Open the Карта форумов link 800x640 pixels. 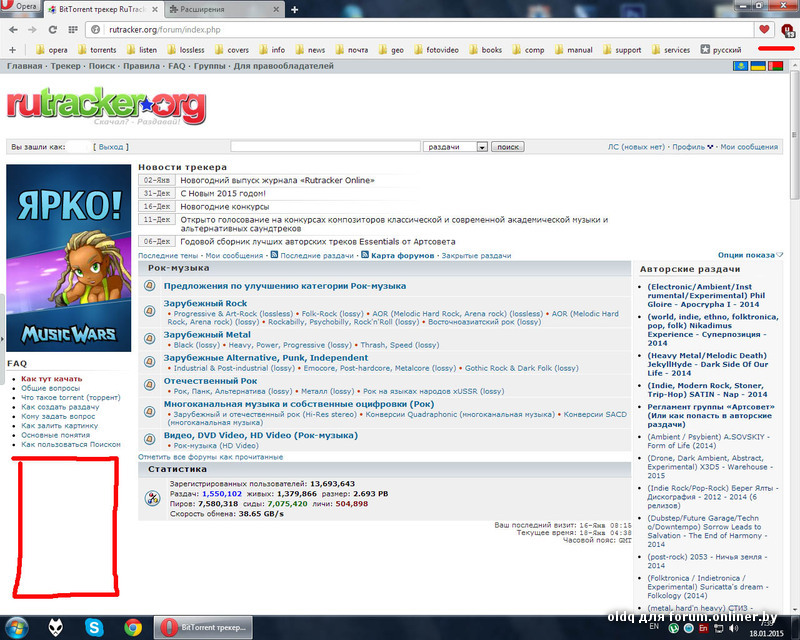tap(403, 255)
